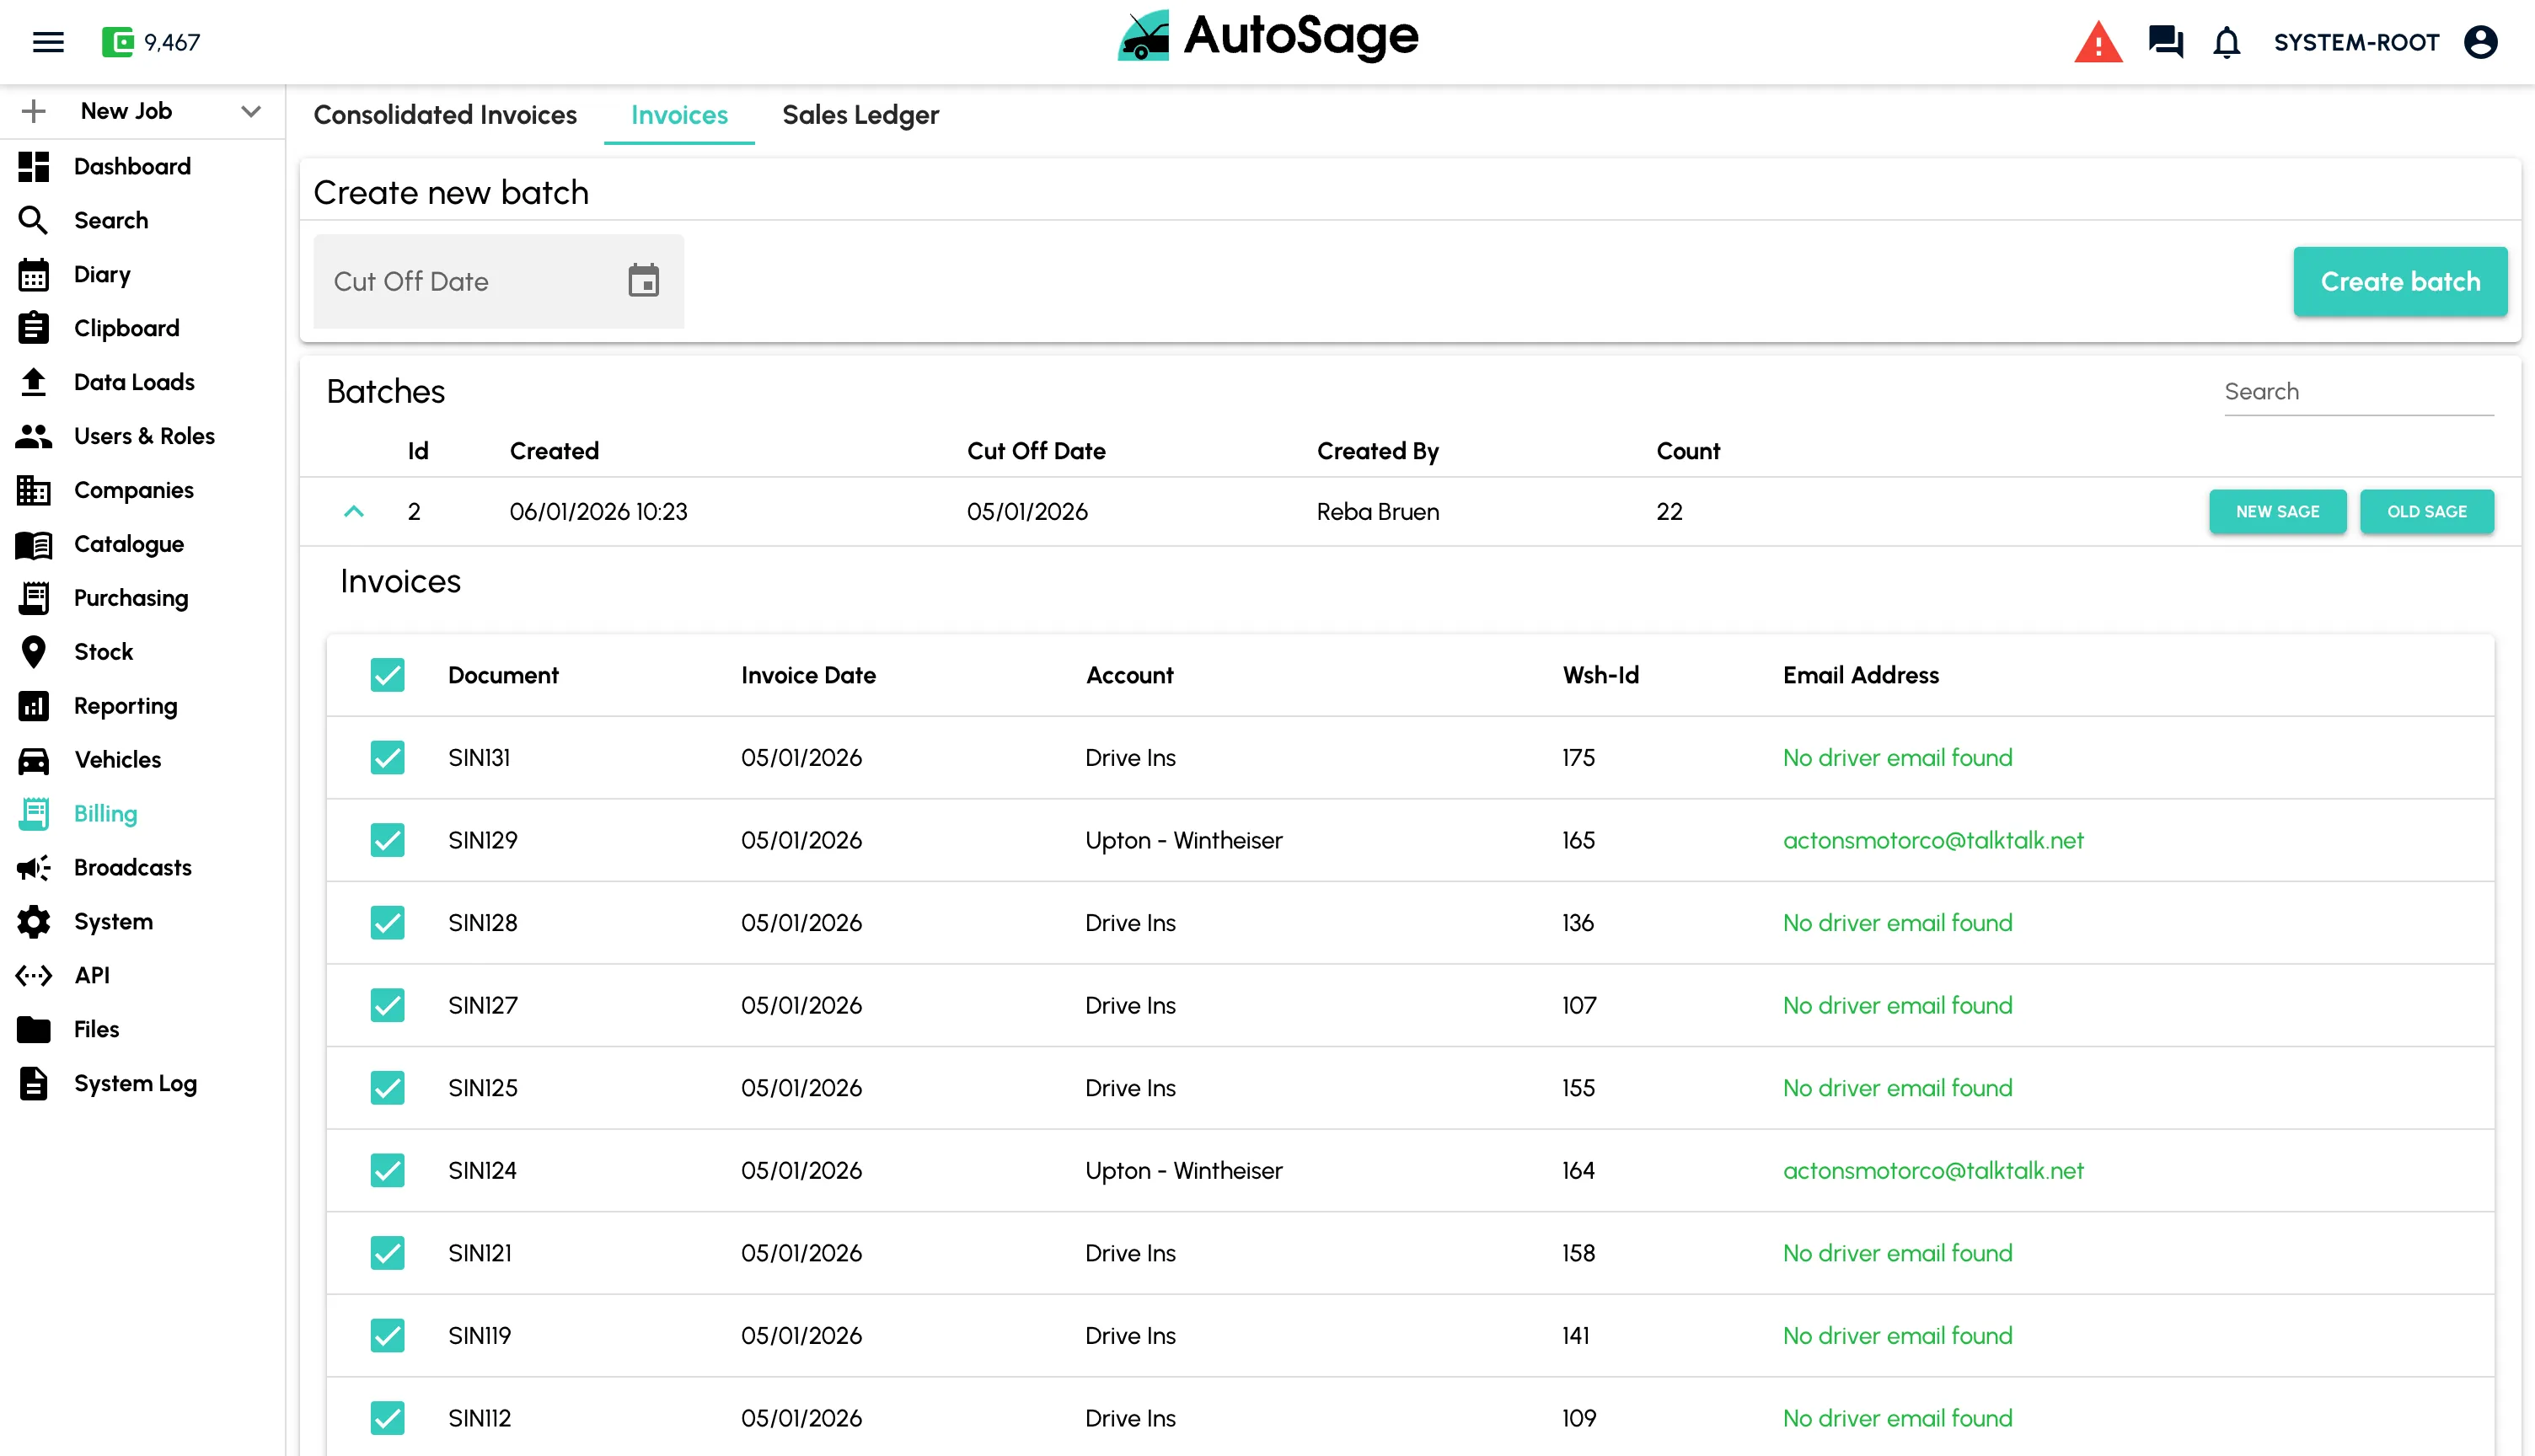The width and height of the screenshot is (2535, 1456).
Task: Open the Stock location pin icon
Action: pos(34,652)
